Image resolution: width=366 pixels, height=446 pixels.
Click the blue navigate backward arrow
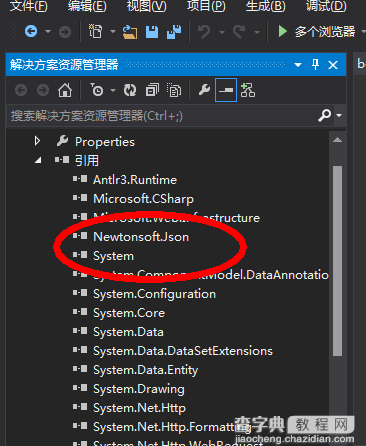(x=31, y=32)
